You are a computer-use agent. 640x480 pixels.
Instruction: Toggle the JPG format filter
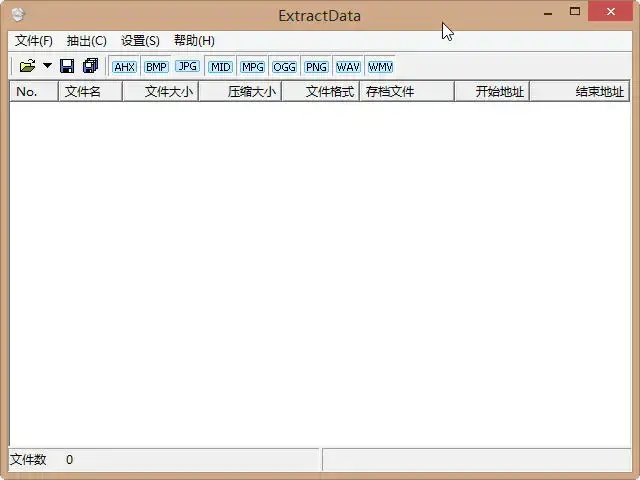pyautogui.click(x=188, y=66)
